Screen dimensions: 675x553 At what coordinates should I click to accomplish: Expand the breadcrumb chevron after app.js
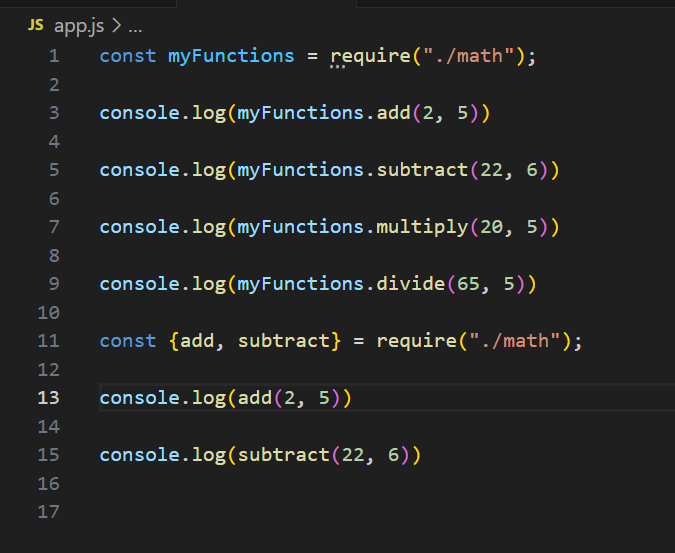pos(116,26)
